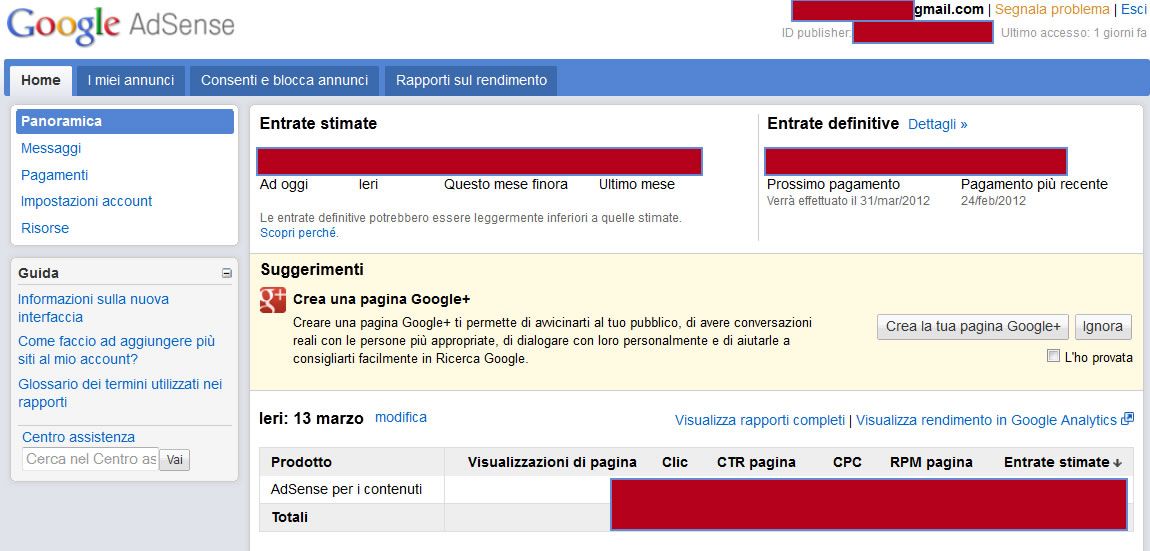The height and width of the screenshot is (551, 1150).
Task: Click the Vai search button
Action: pyautogui.click(x=175, y=459)
